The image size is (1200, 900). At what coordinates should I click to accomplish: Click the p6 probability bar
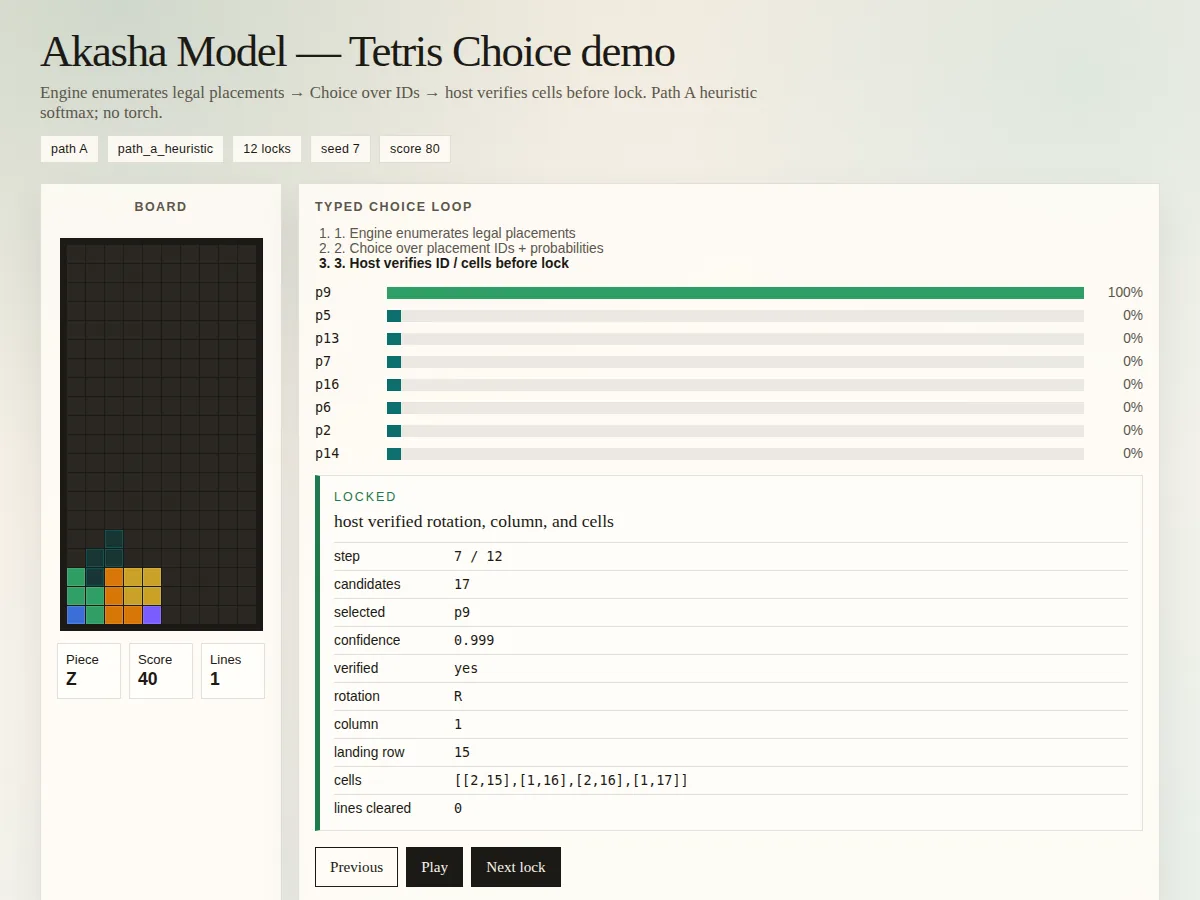point(735,408)
